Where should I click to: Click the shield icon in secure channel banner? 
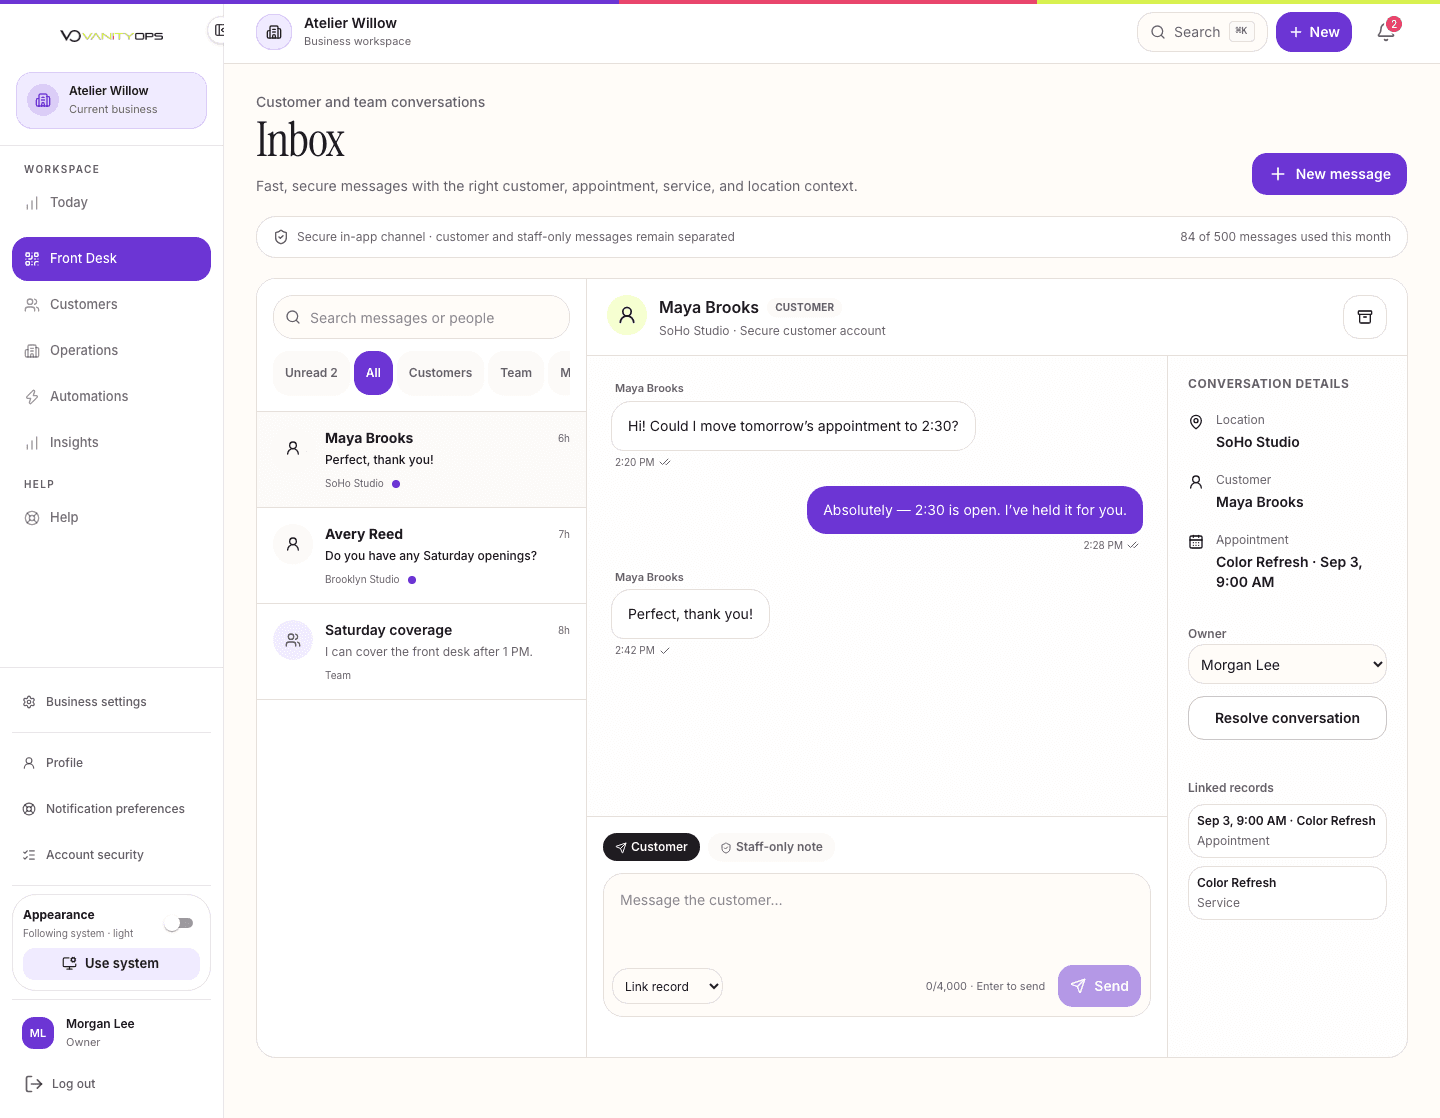(281, 237)
